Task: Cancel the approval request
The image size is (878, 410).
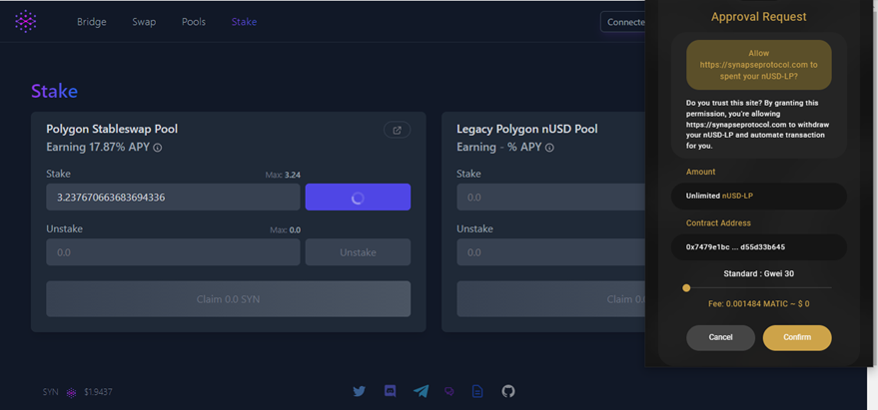Action: [x=720, y=338]
